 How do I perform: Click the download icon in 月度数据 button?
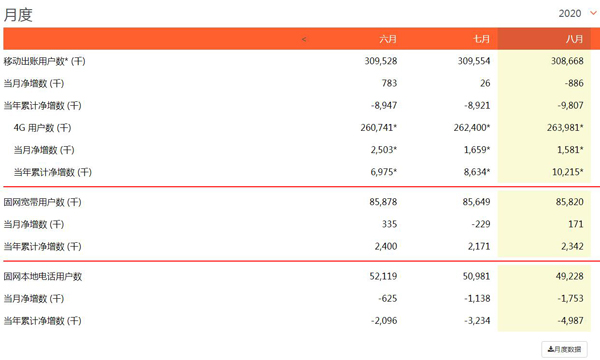tap(550, 349)
